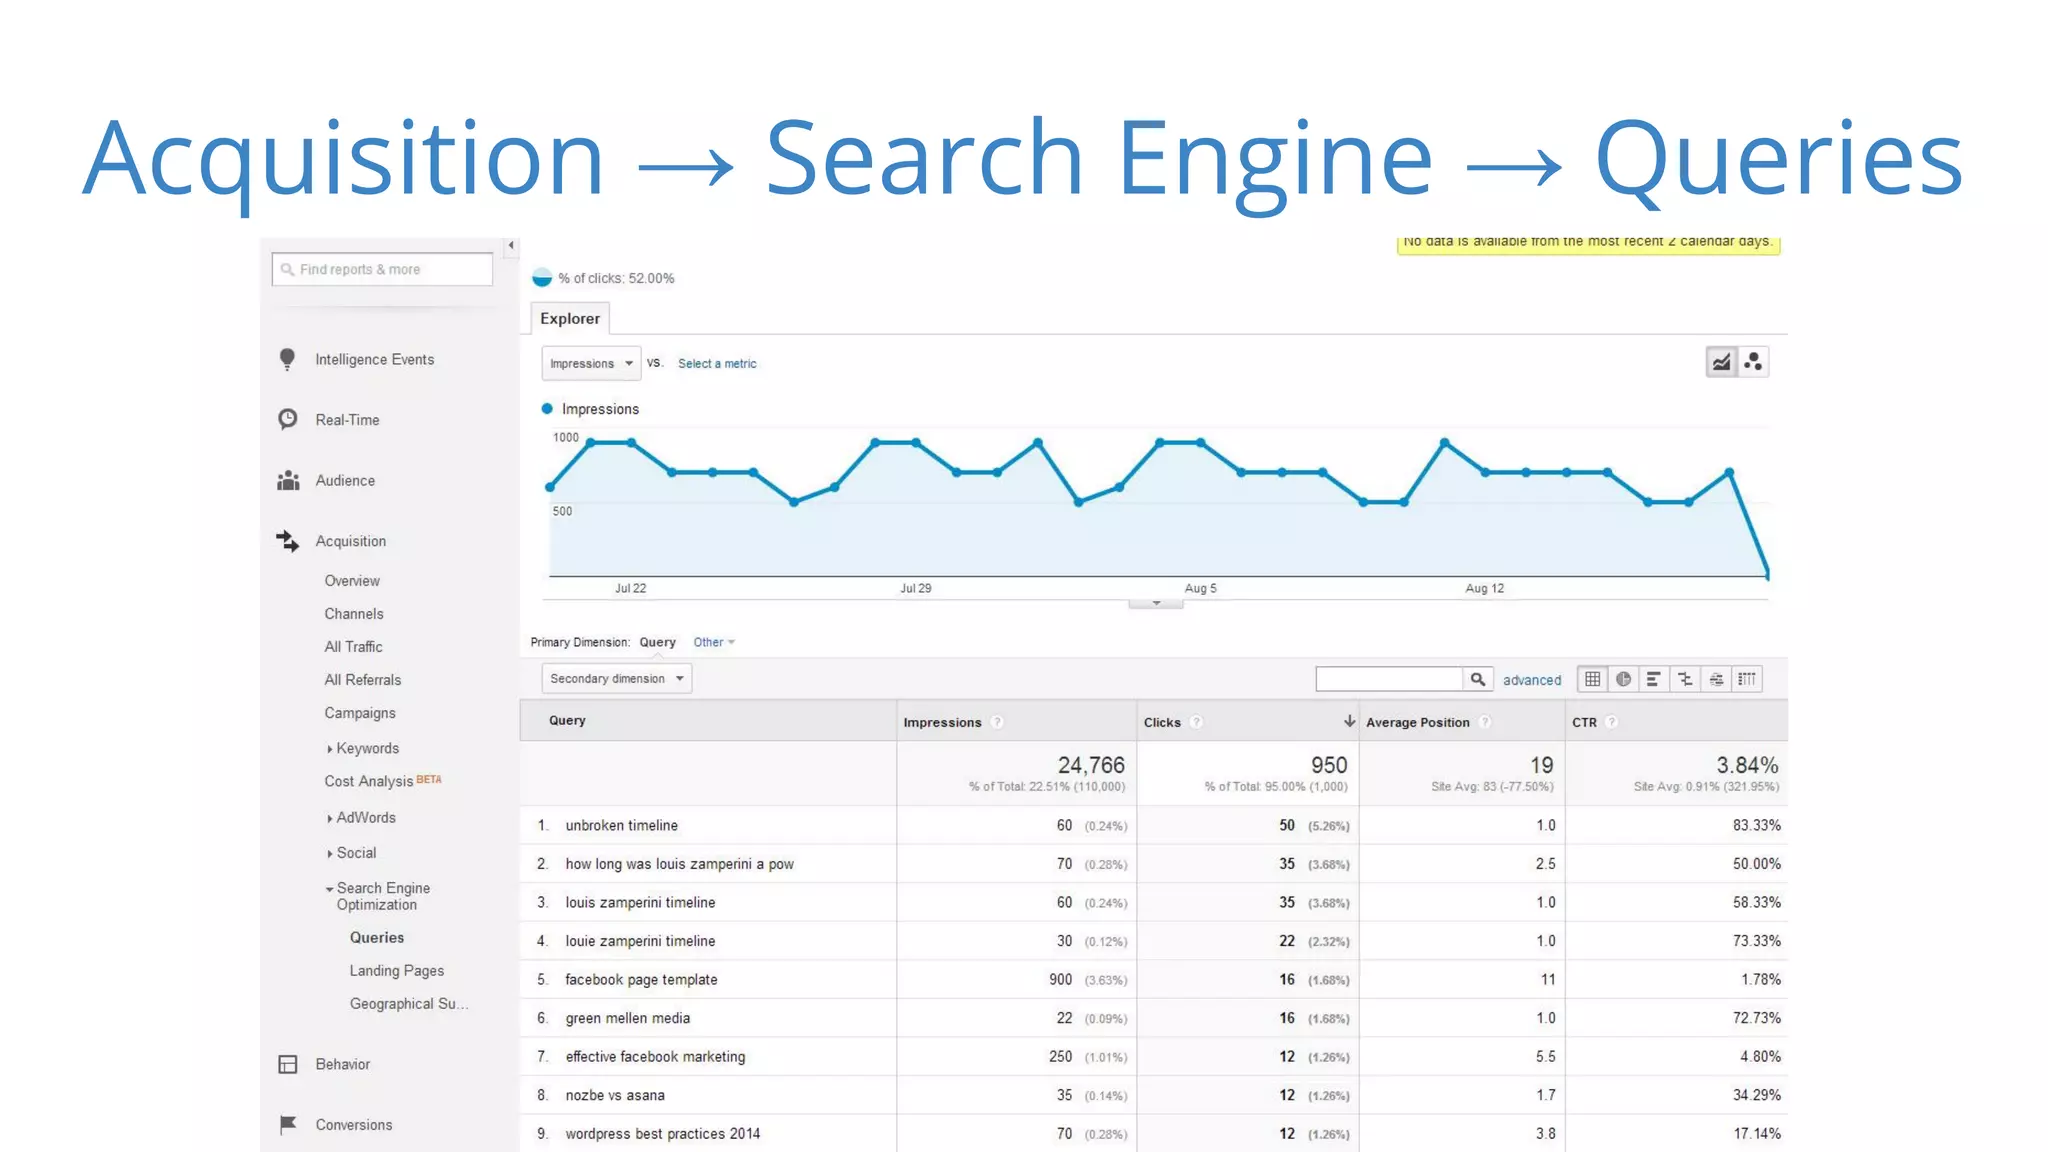Open All Traffic report
2048x1152 pixels.
[353, 647]
